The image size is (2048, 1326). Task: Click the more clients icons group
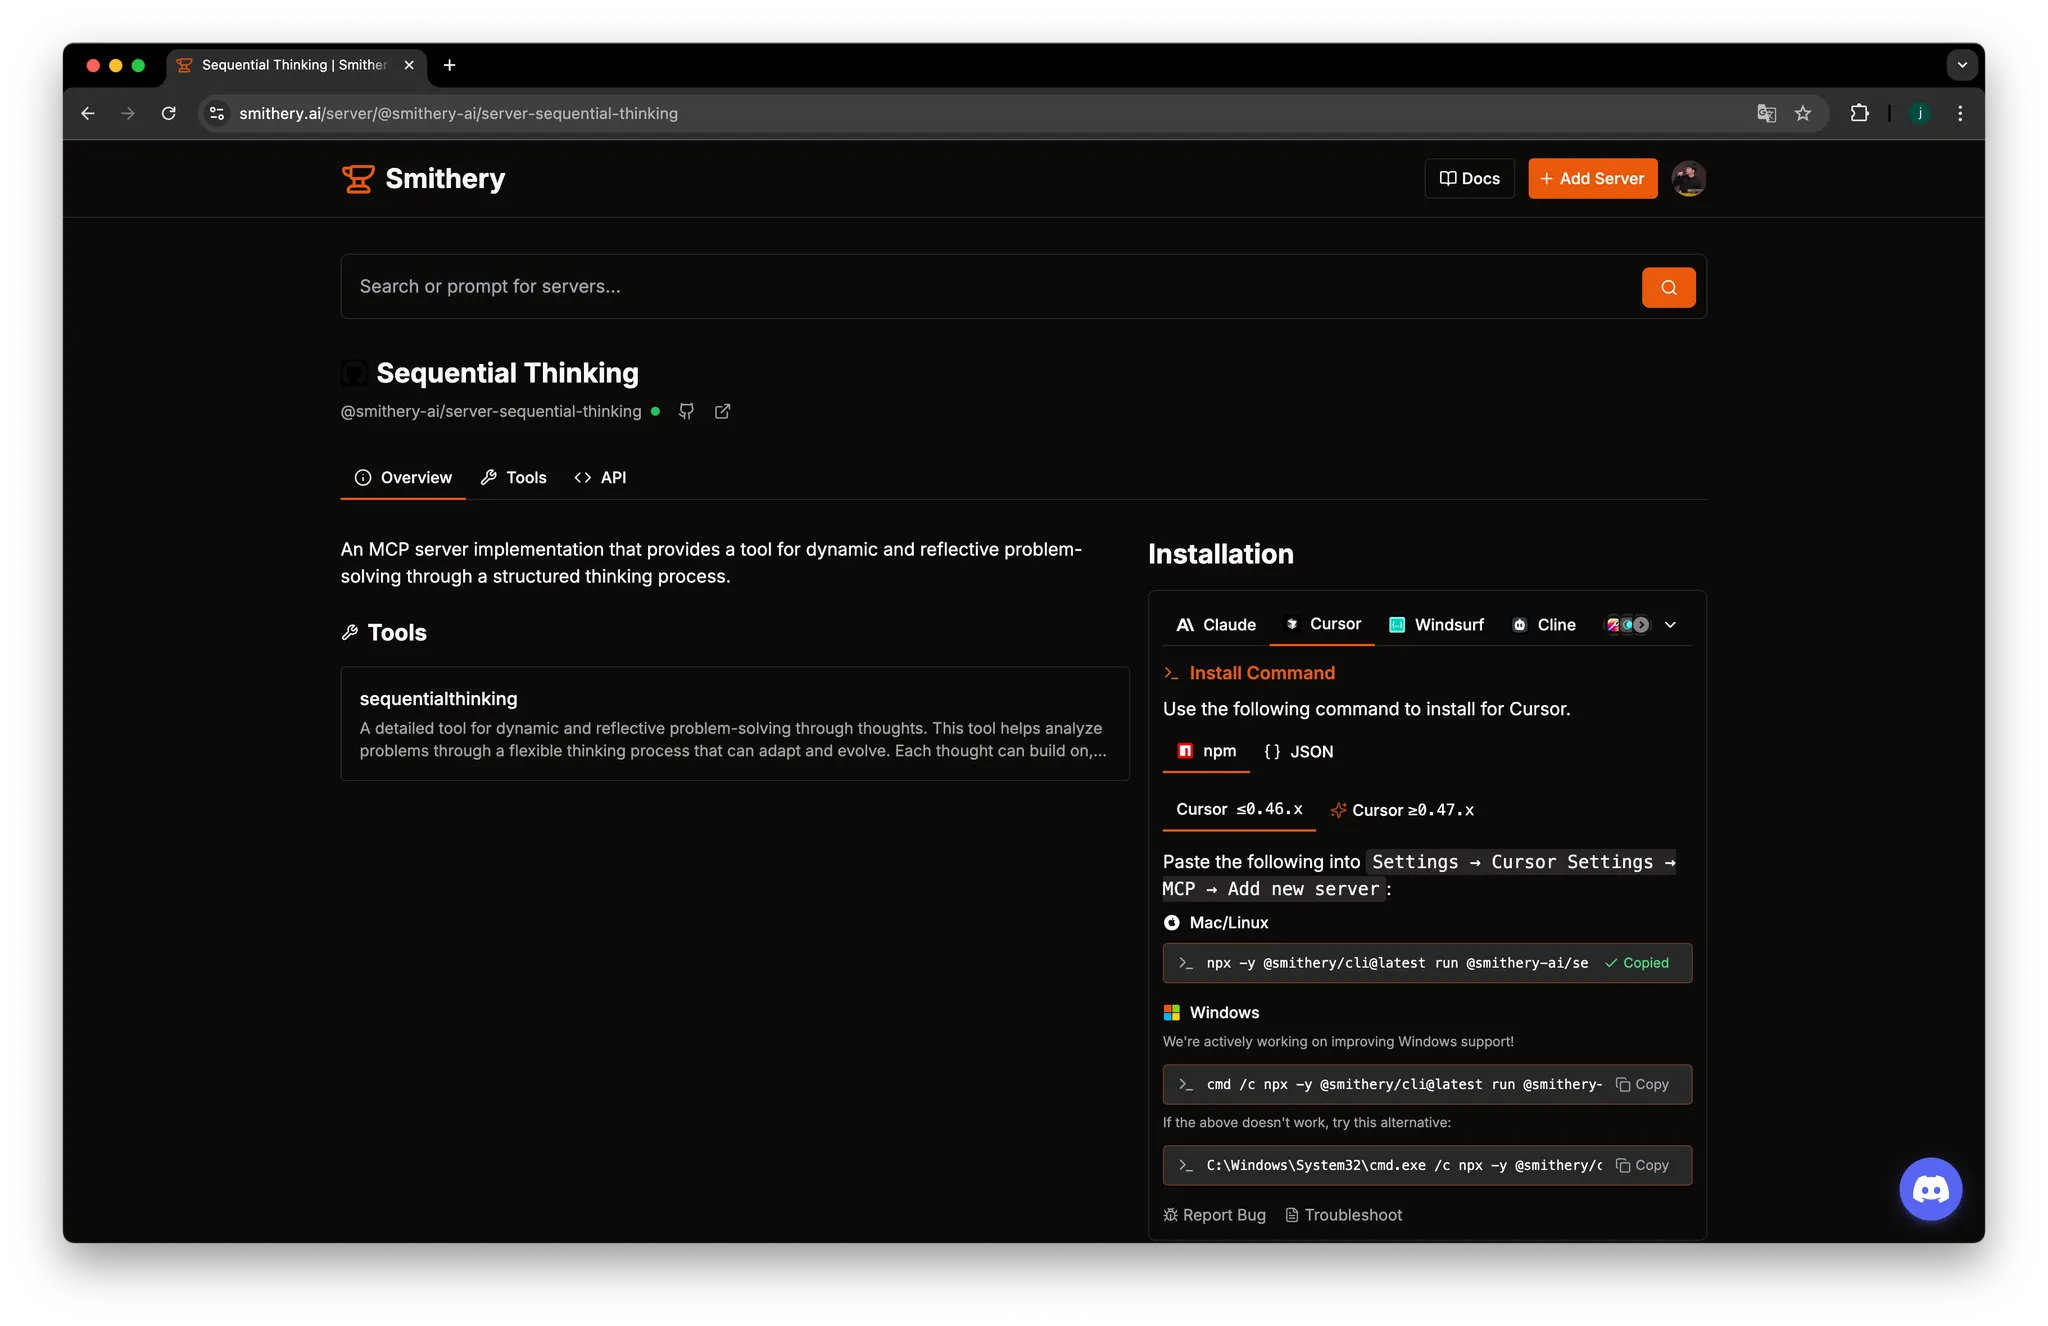click(x=1627, y=625)
